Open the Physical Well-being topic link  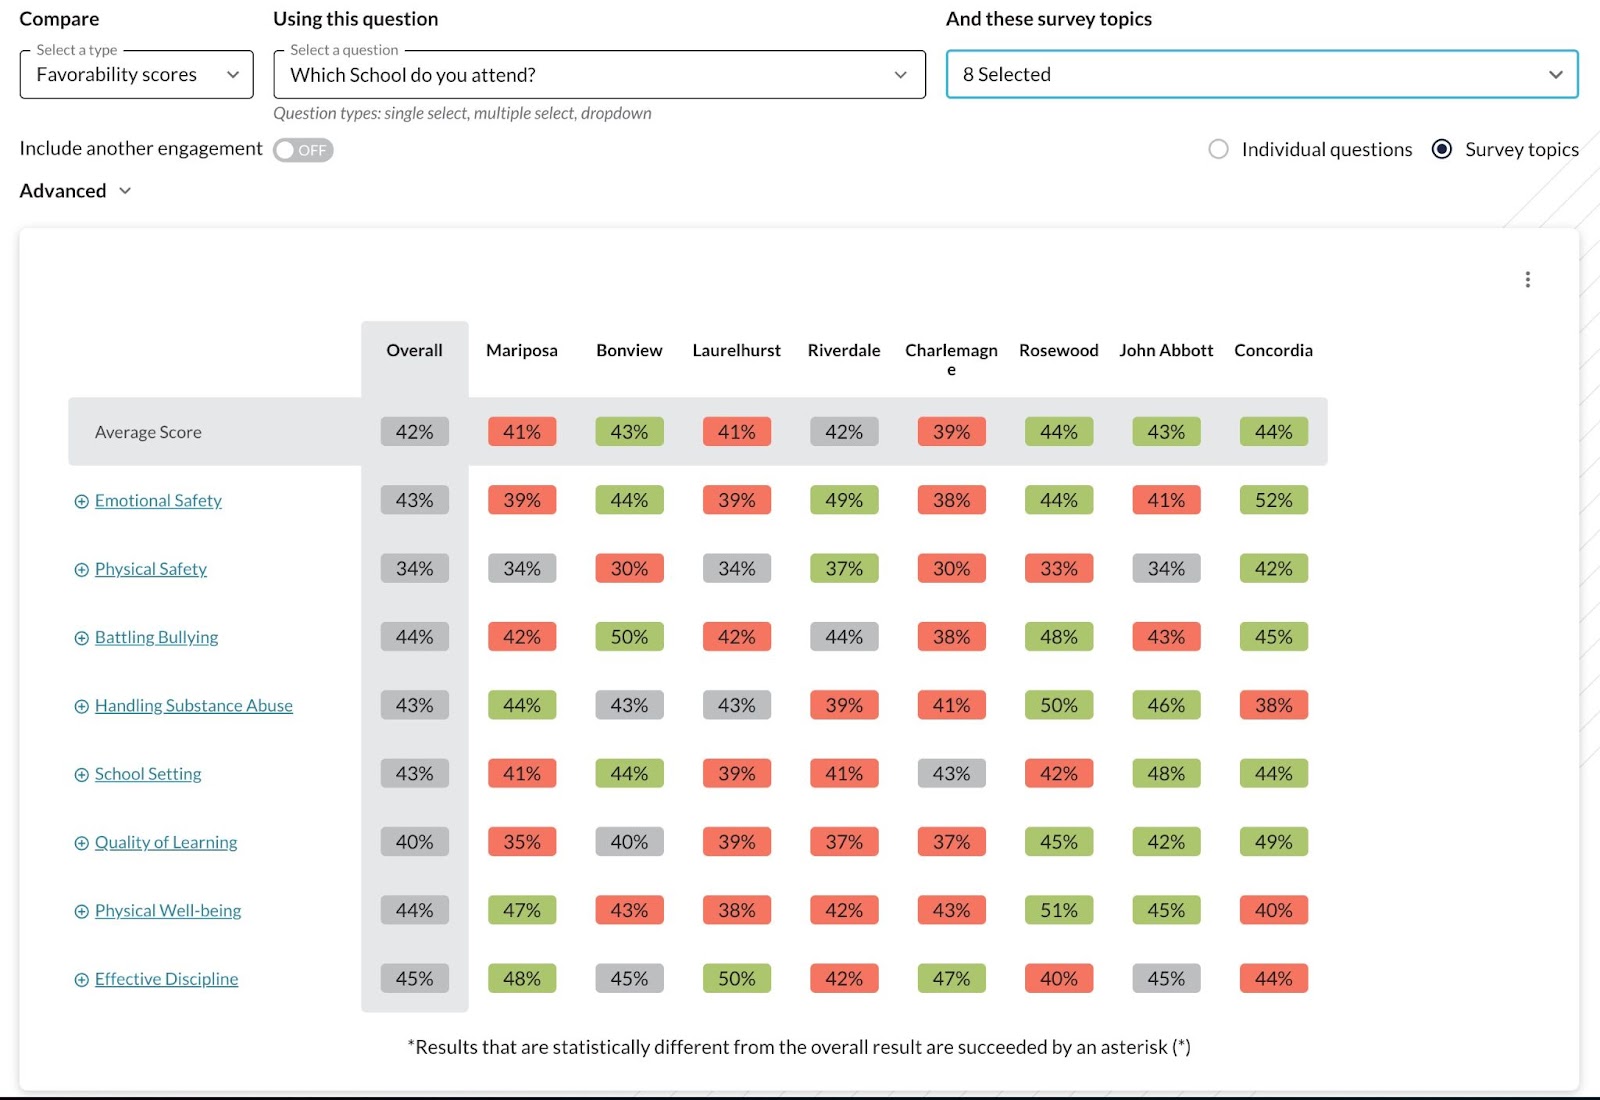tap(168, 911)
